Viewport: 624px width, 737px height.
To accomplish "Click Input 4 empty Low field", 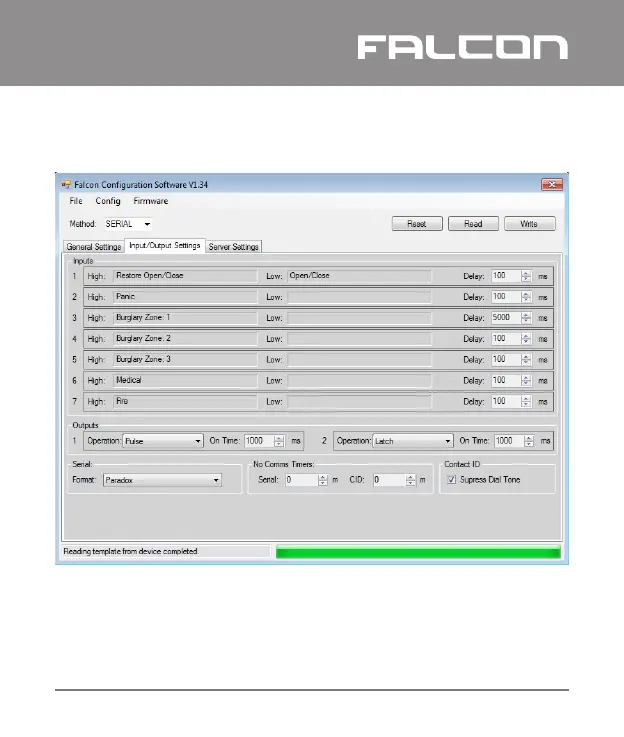I will pos(359,339).
